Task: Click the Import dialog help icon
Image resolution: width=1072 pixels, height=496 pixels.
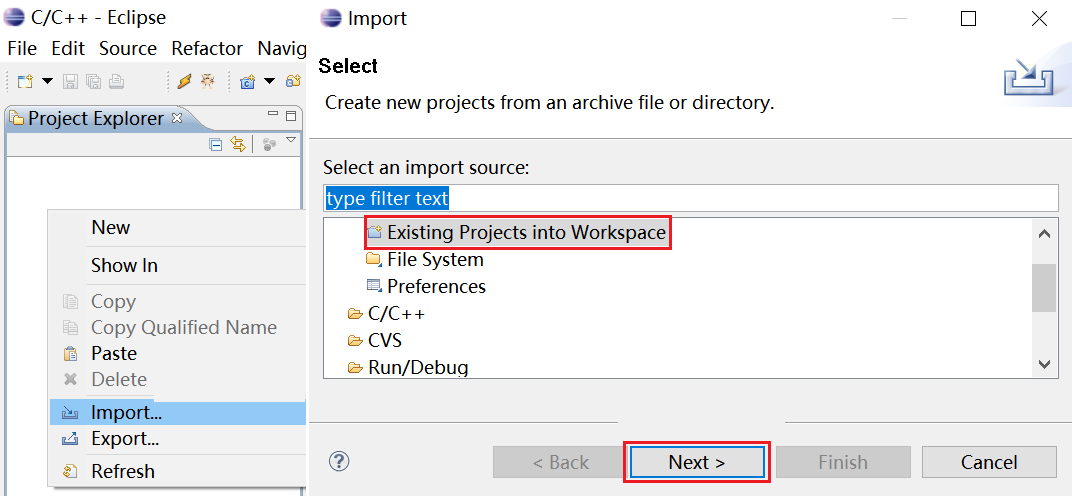Action: [x=339, y=461]
